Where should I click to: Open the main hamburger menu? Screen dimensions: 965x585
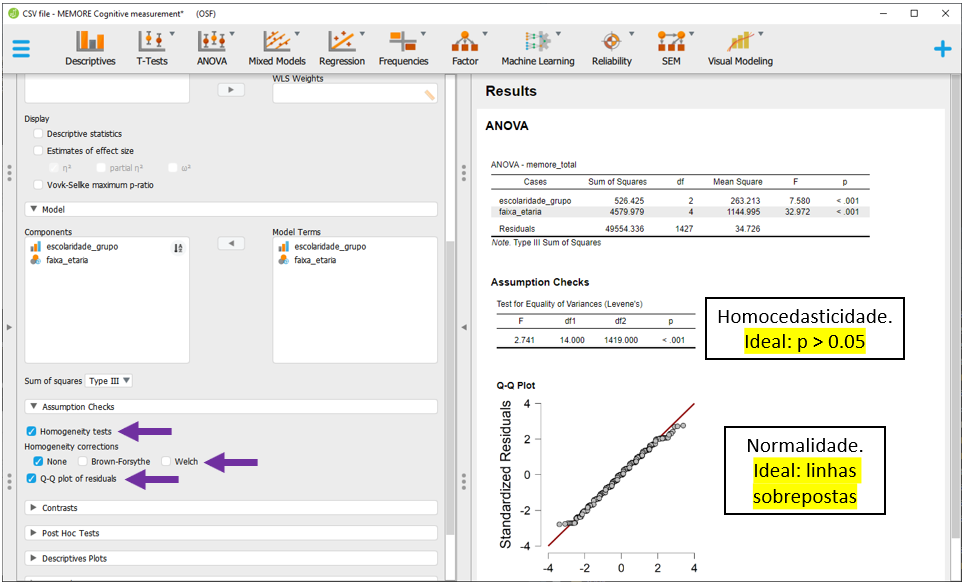(x=21, y=49)
